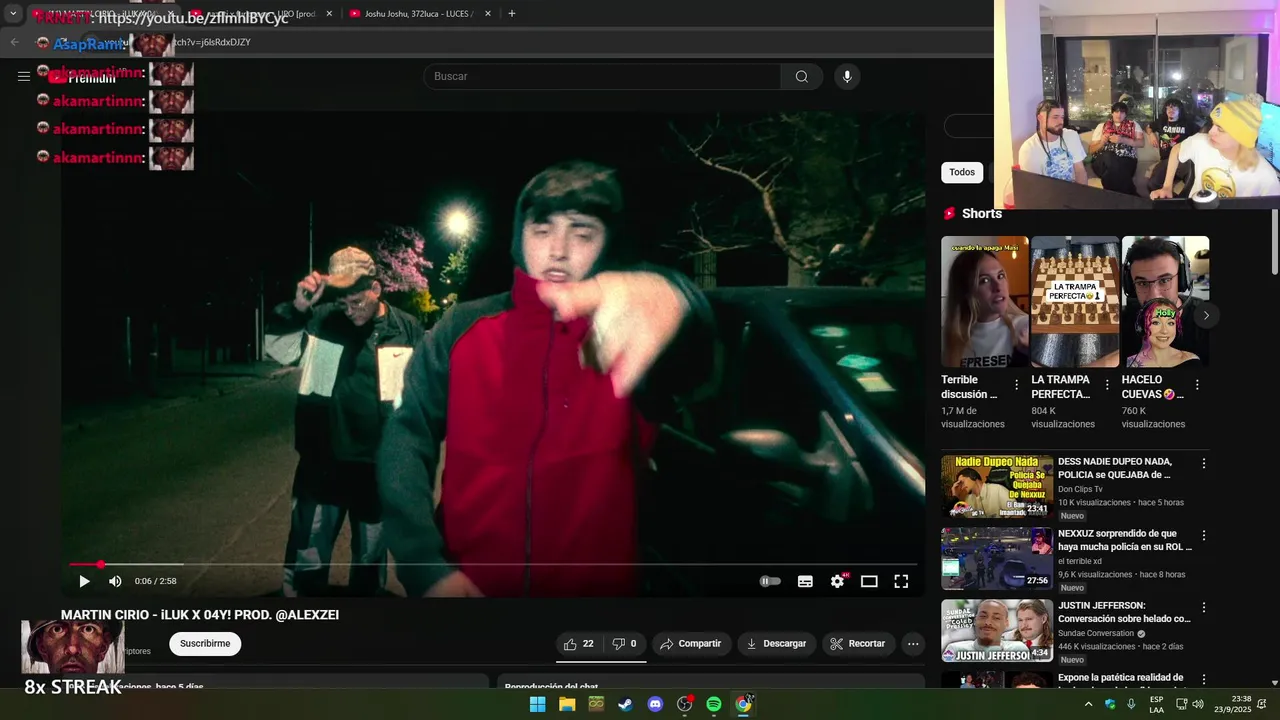Mute the video volume speaker icon
This screenshot has height=720, width=1280.
(115, 581)
